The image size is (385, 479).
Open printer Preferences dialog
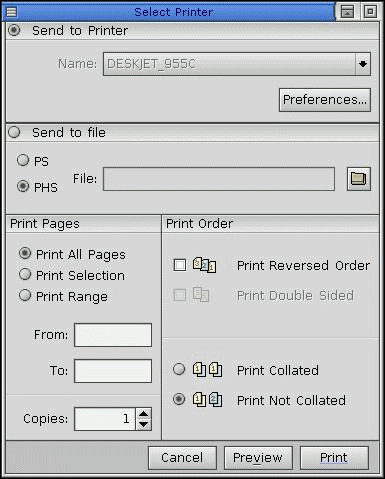tap(325, 100)
